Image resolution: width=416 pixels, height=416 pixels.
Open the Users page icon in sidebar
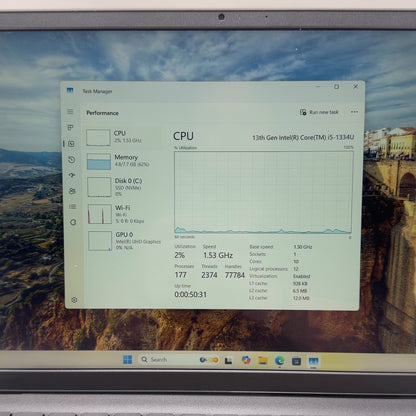coord(72,191)
